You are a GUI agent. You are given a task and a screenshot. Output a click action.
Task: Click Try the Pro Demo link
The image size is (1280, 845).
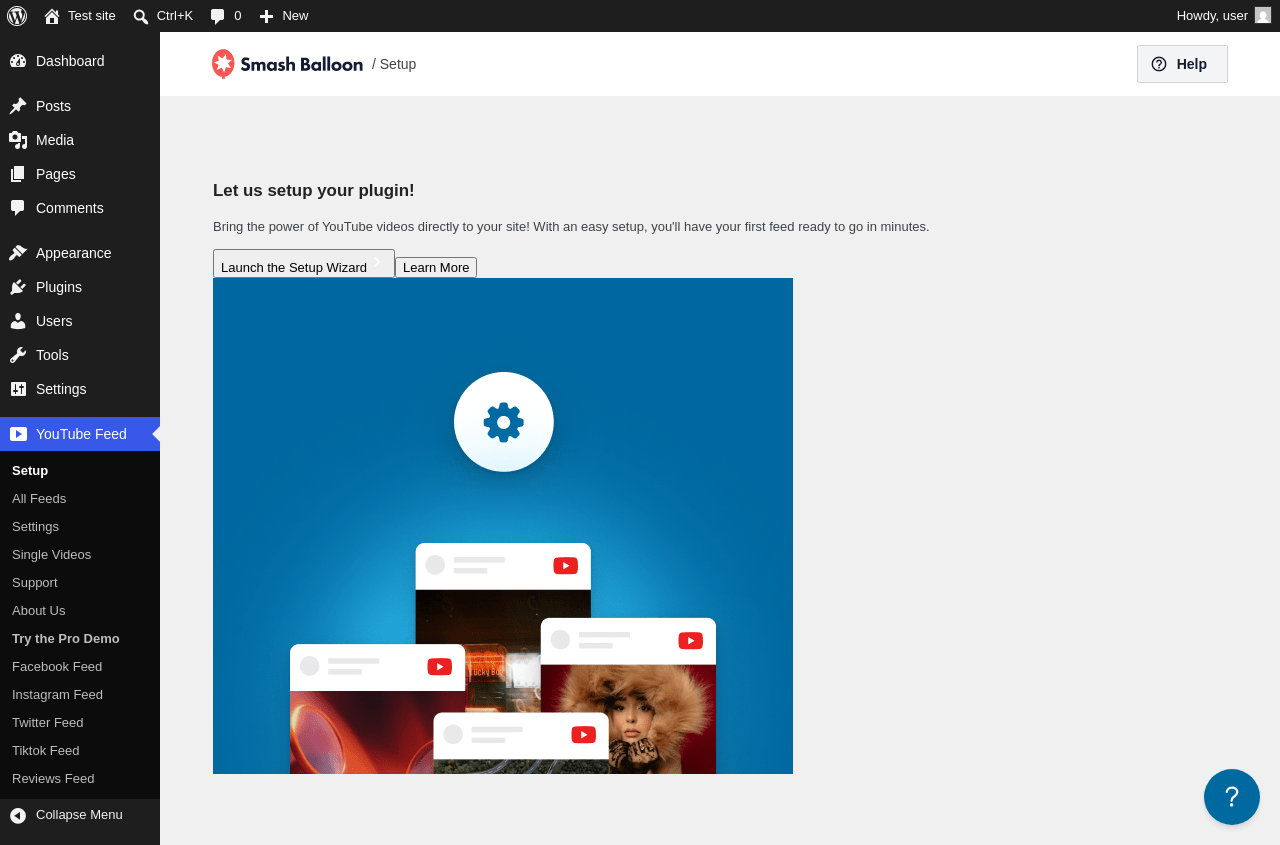pyautogui.click(x=80, y=639)
